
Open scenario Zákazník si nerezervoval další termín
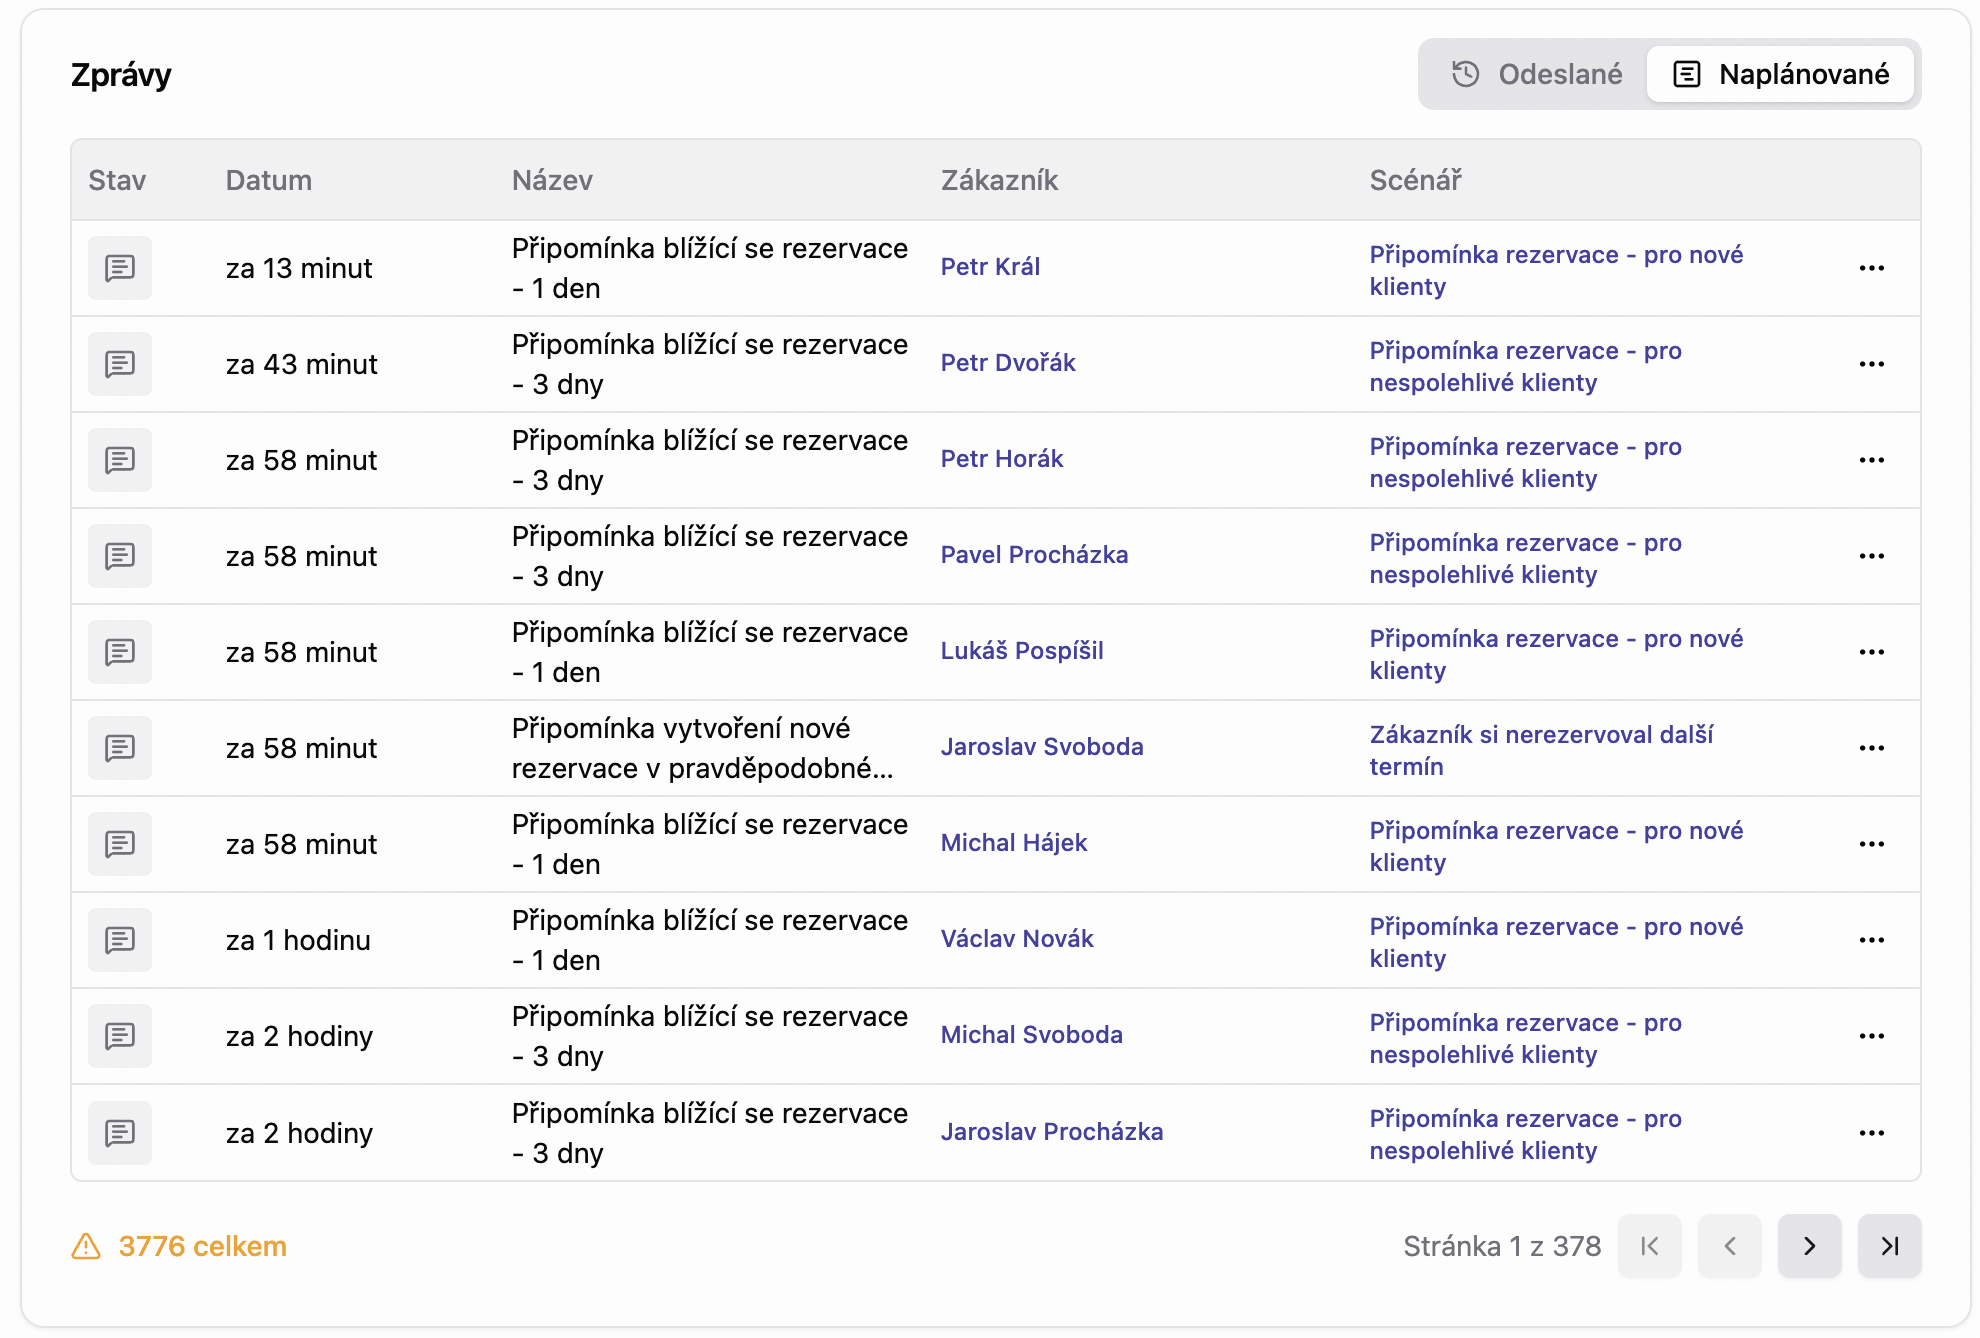pos(1540,750)
